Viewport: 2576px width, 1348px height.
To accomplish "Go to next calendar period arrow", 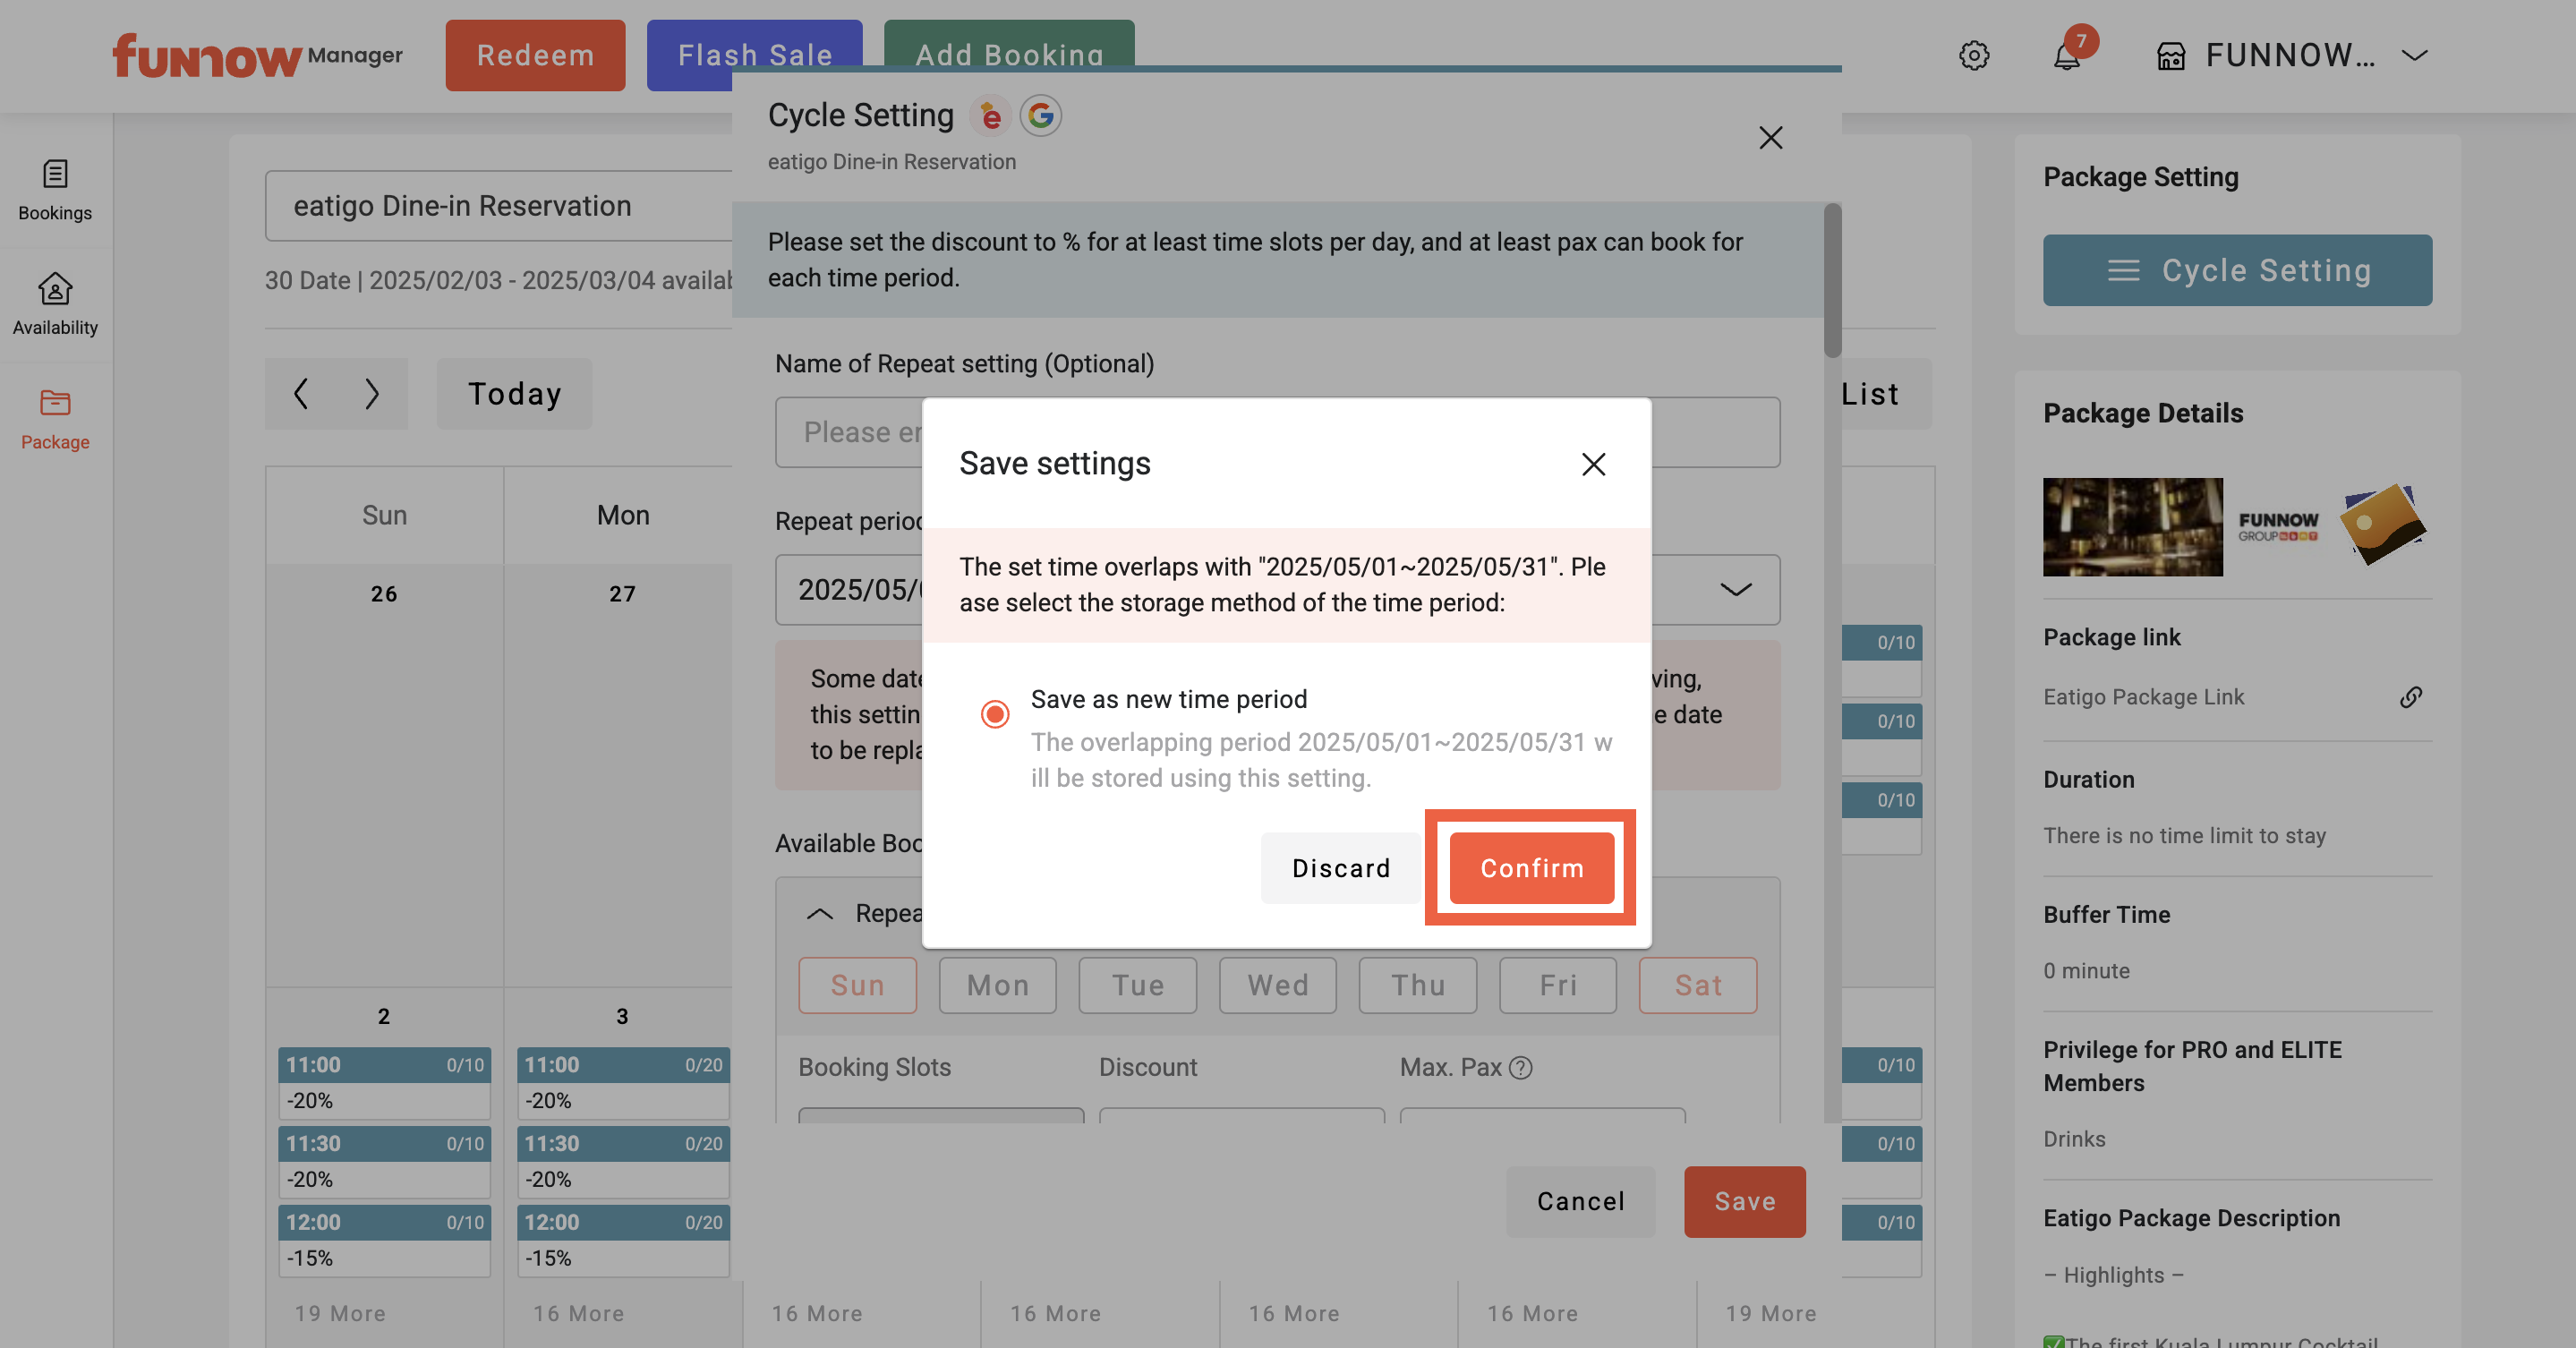I will [x=372, y=394].
